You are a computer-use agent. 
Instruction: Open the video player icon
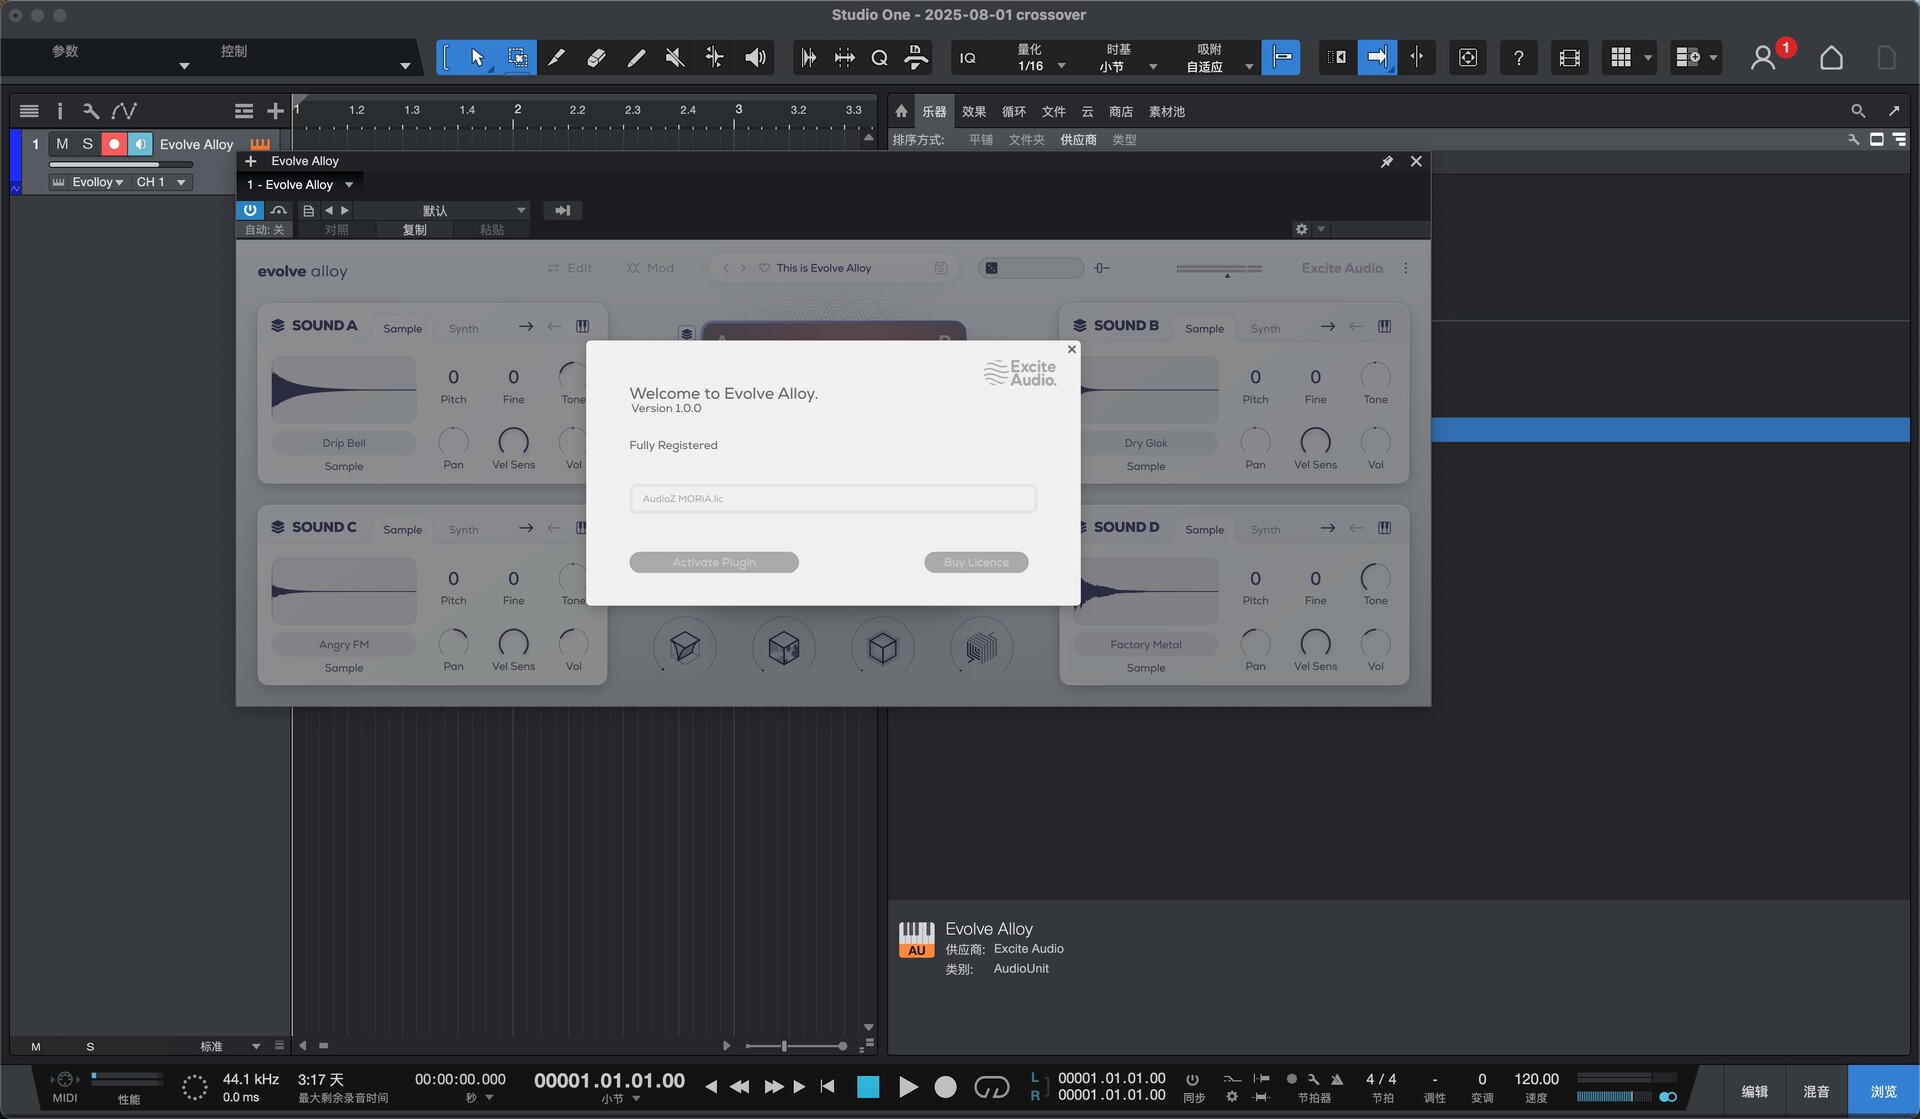pos(1569,57)
